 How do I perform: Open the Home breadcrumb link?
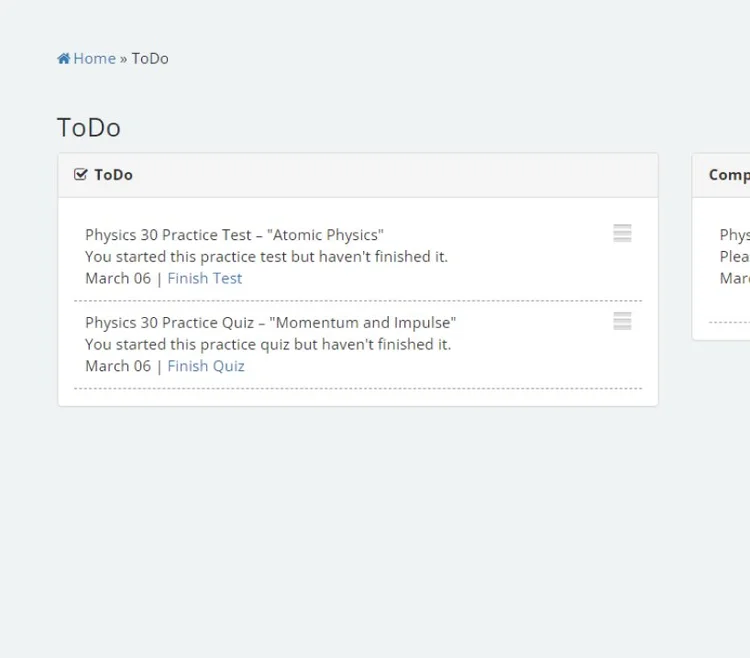[94, 58]
